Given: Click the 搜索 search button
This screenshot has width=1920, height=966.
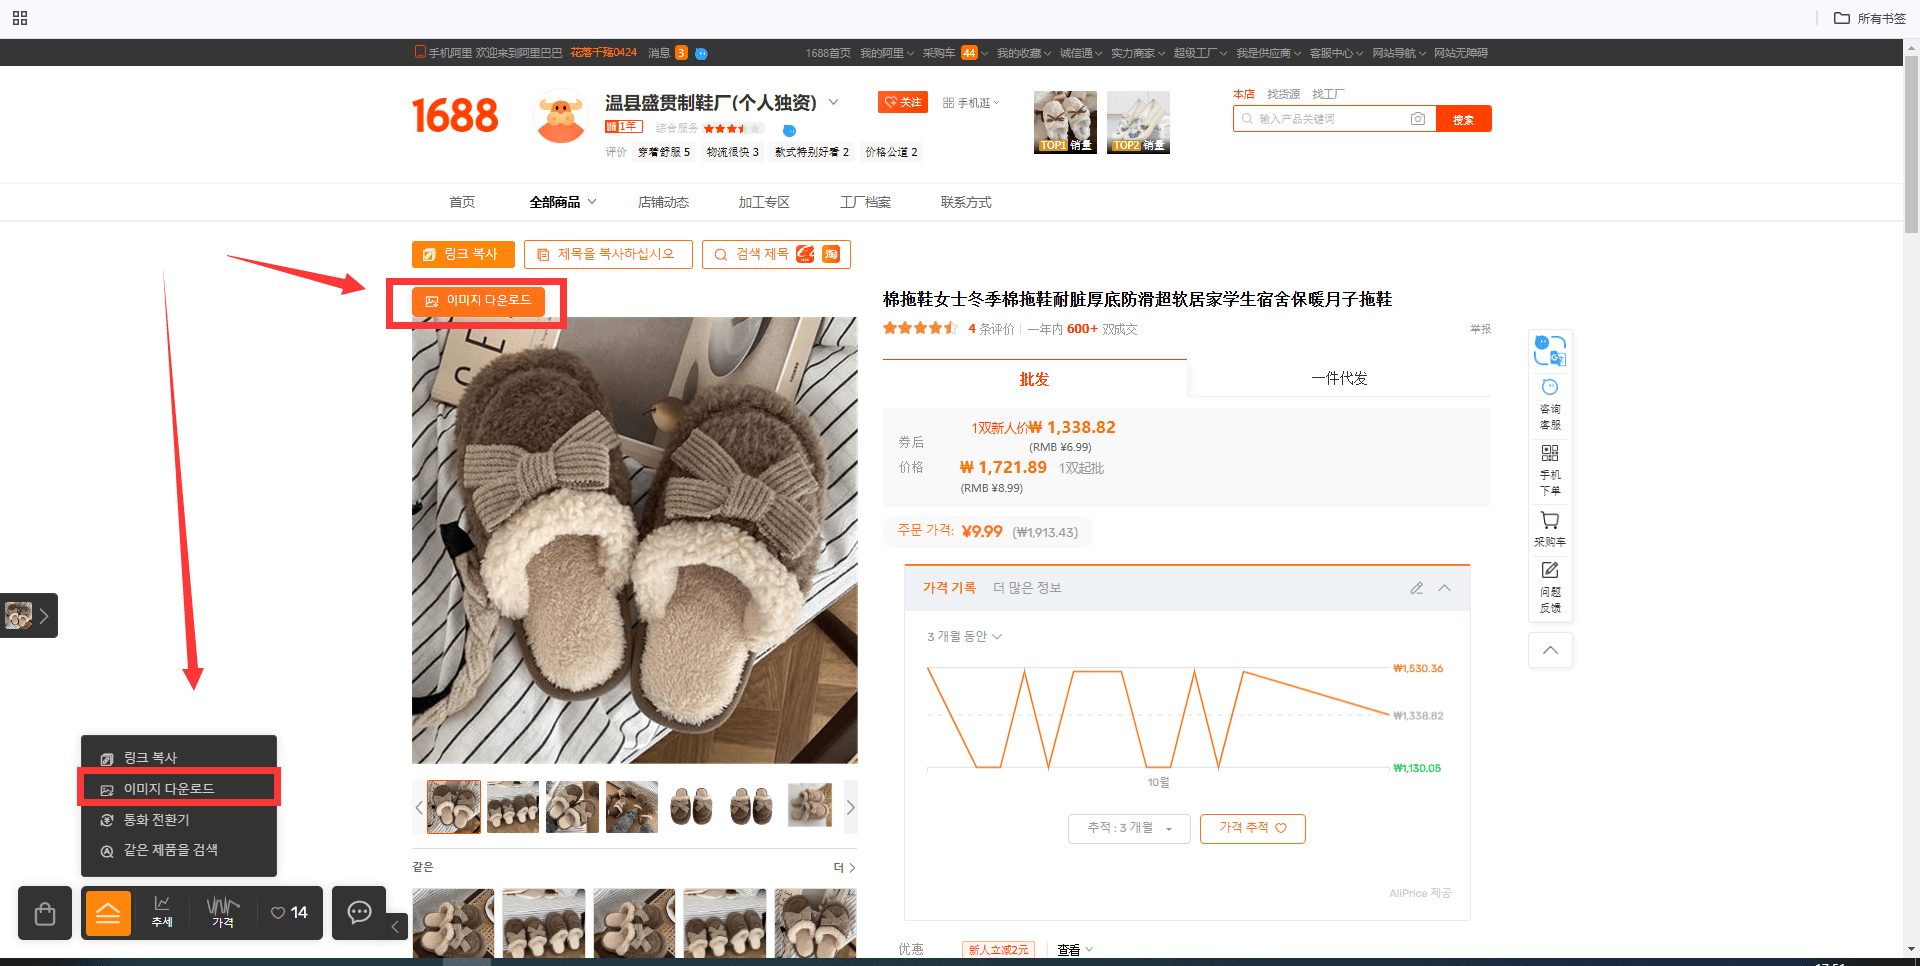Looking at the screenshot, I should [1463, 119].
